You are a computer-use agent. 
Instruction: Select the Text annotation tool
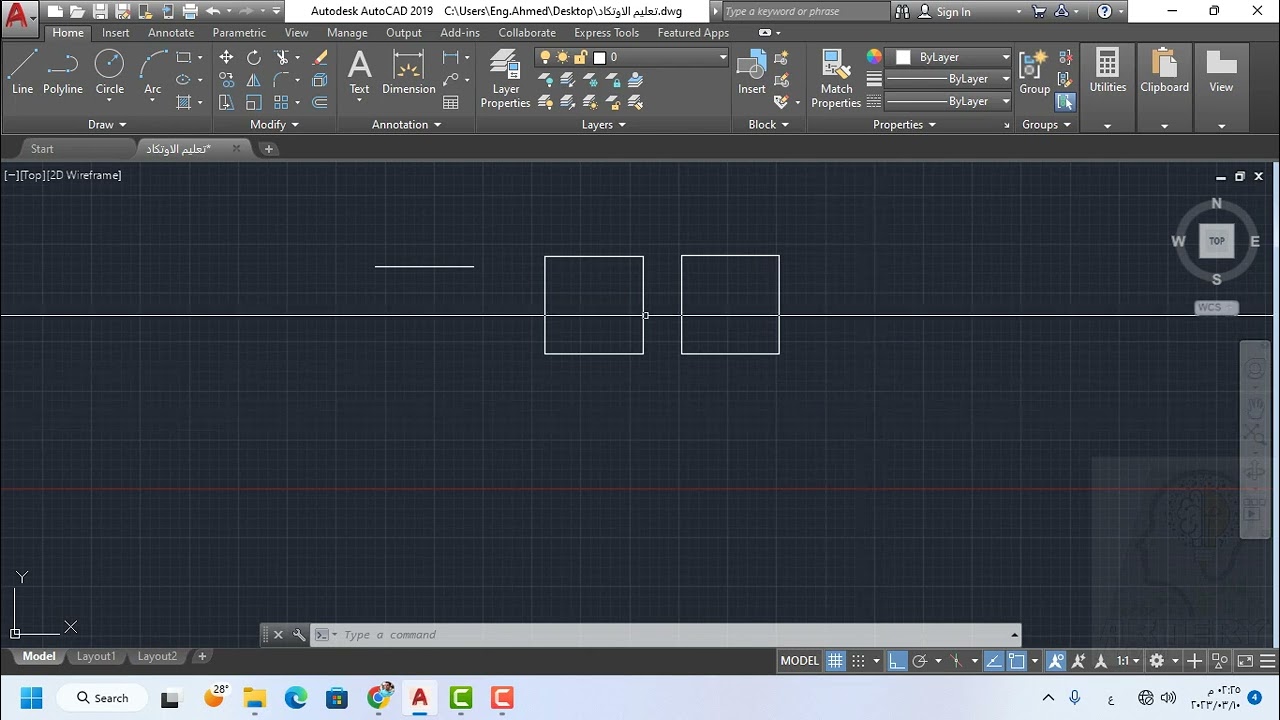(359, 73)
